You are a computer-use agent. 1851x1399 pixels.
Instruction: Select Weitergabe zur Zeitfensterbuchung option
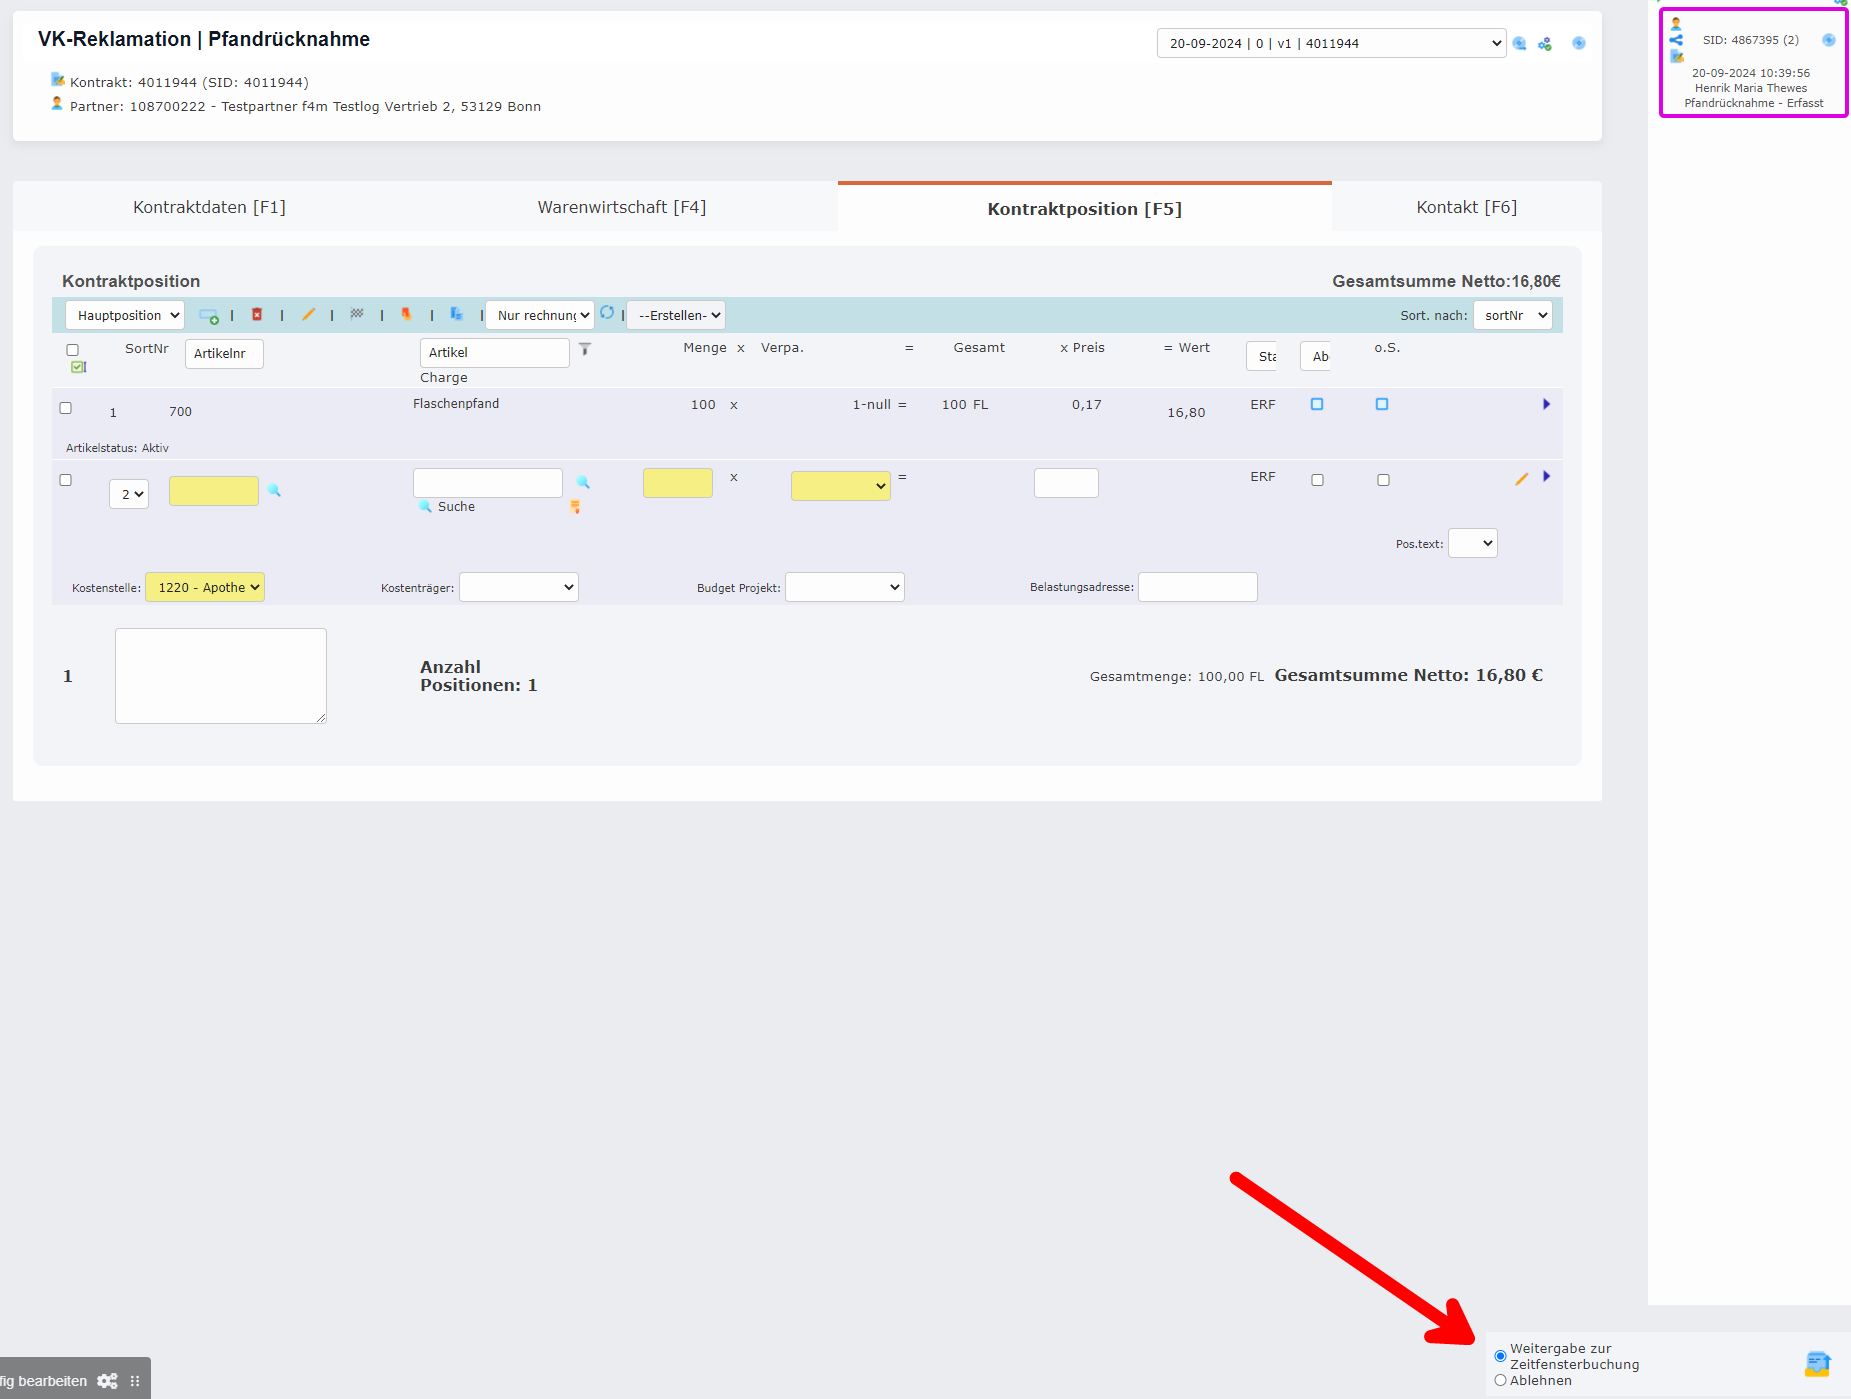tap(1500, 1356)
